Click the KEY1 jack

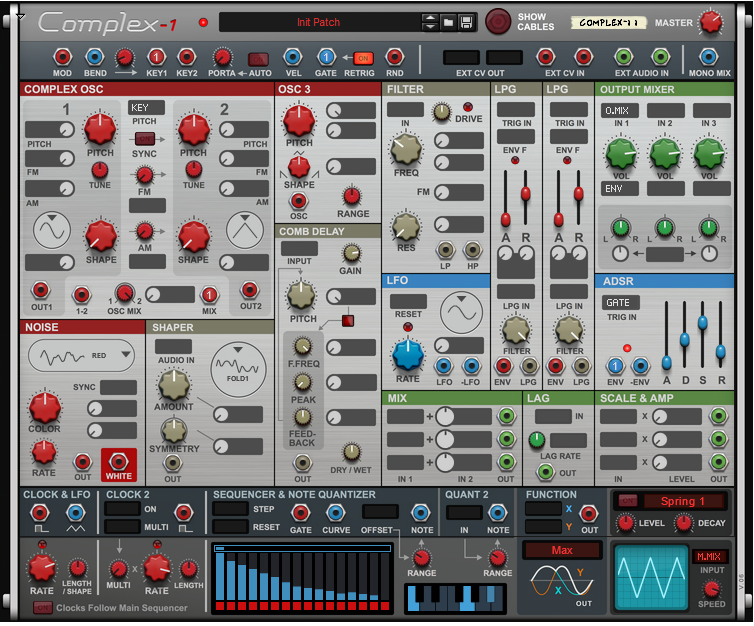(156, 57)
